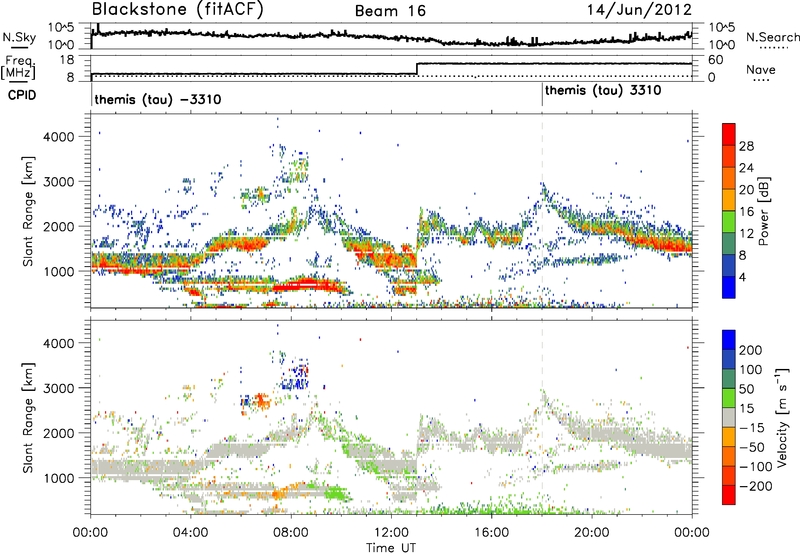
Task: Click the "Freq. [MHz]" axis label
Action: point(18,68)
